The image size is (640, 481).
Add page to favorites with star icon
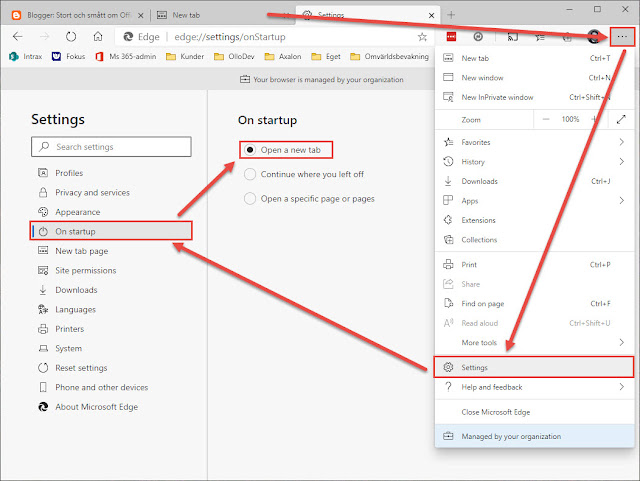pyautogui.click(x=422, y=37)
